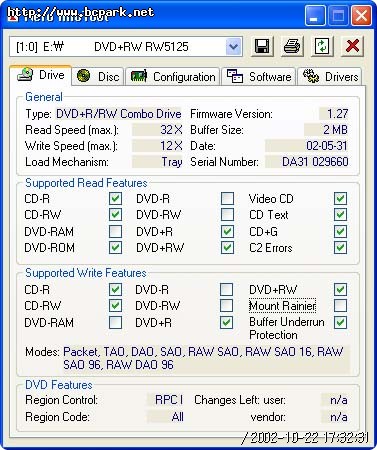Toggle DVD+RW read feature checkbox
The width and height of the screenshot is (377, 450).
pyautogui.click(x=227, y=248)
